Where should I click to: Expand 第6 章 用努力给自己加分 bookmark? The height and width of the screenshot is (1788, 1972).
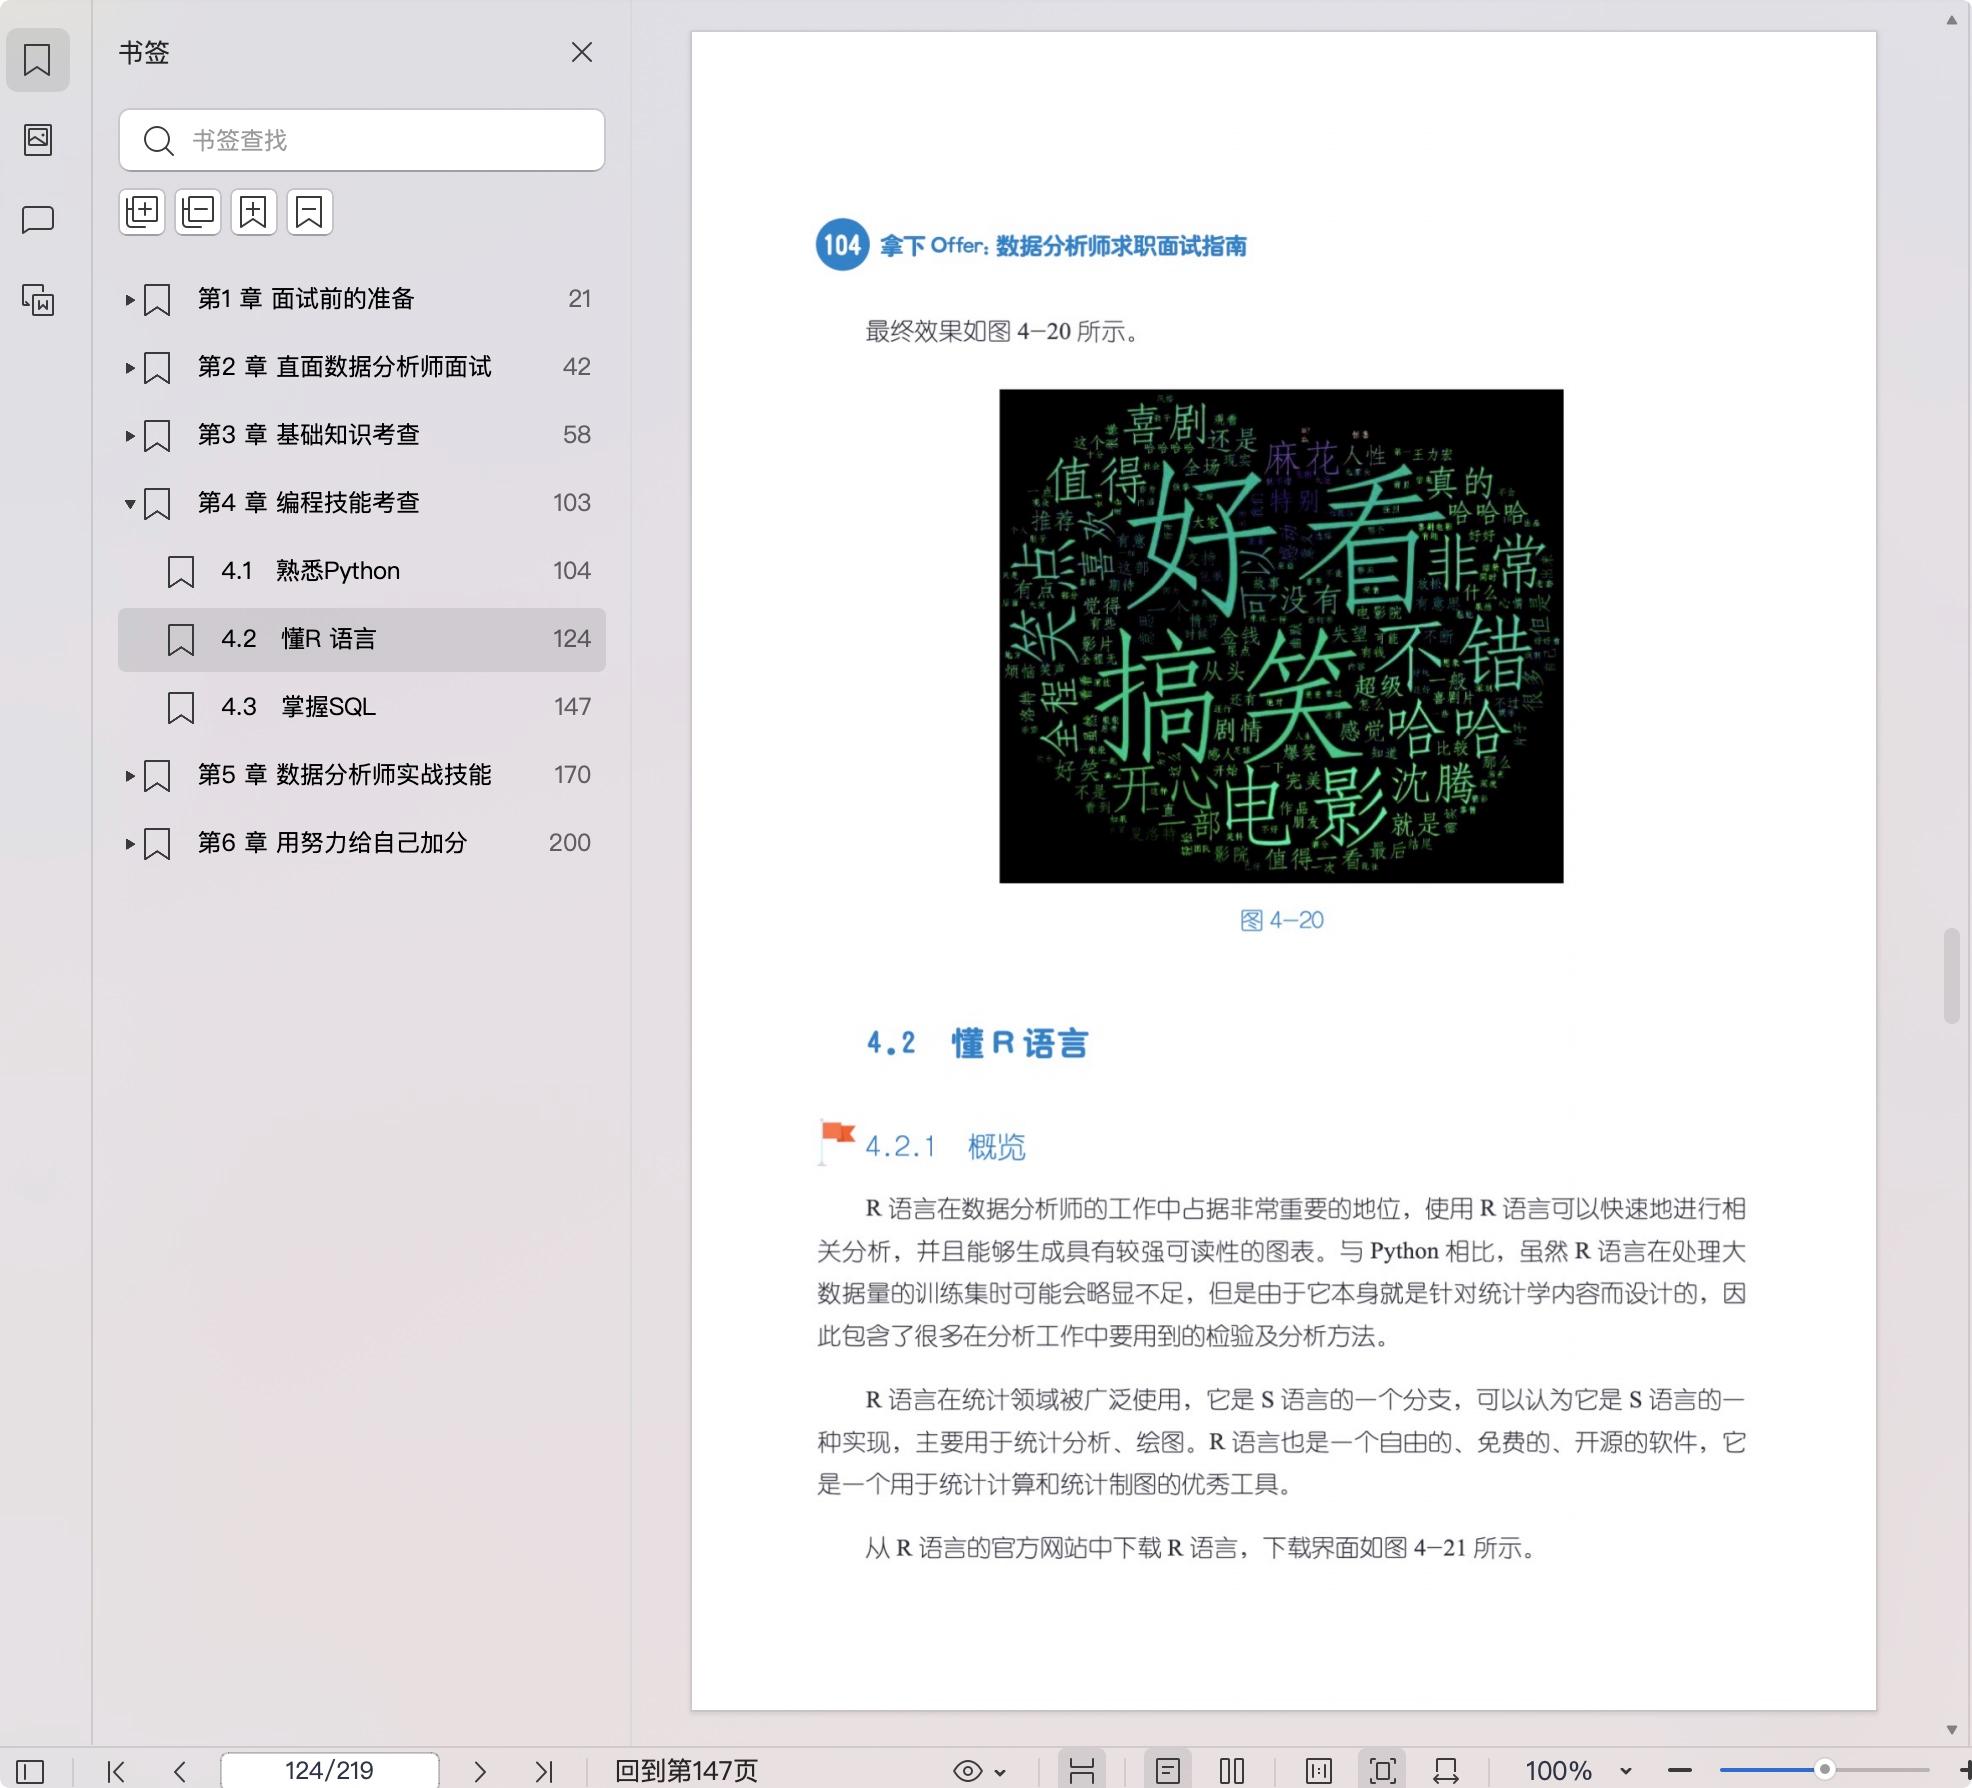pos(129,843)
